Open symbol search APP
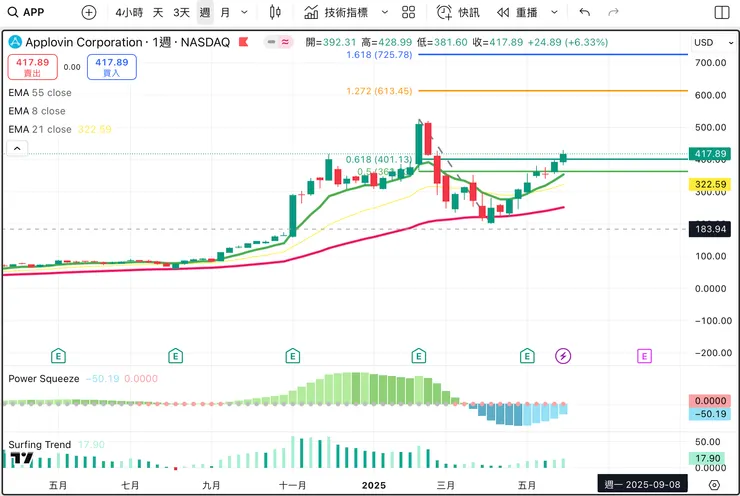This screenshot has height=496, width=740. (x=26, y=12)
